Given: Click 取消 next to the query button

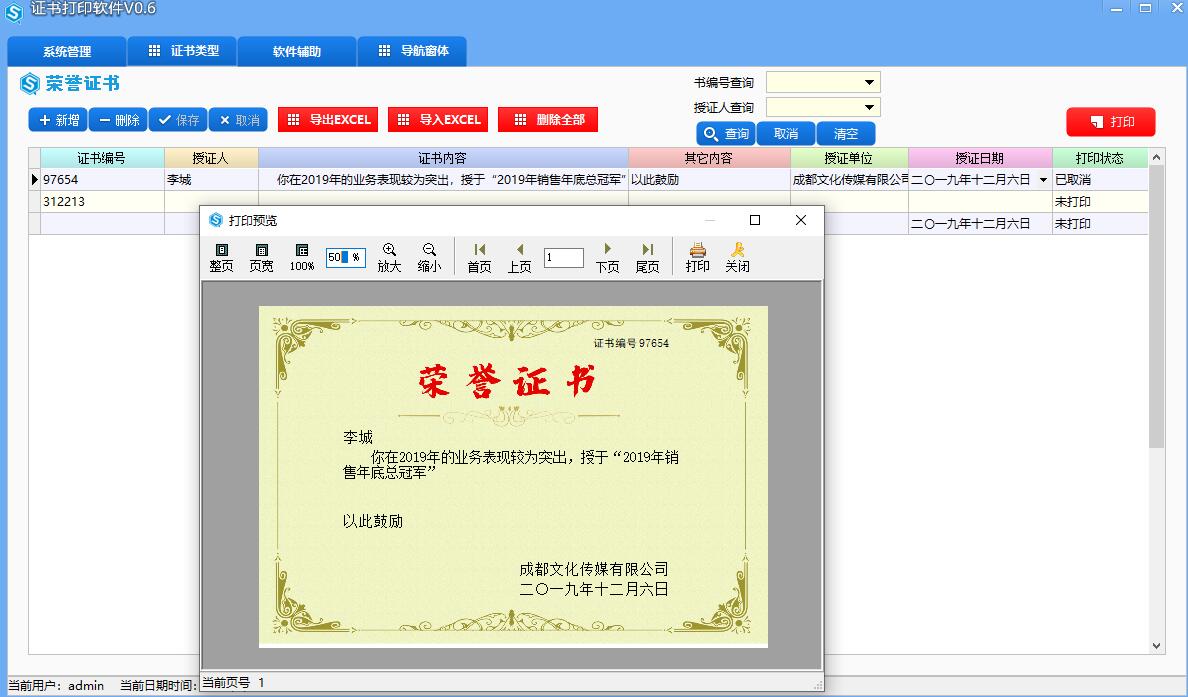Looking at the screenshot, I should 786,134.
